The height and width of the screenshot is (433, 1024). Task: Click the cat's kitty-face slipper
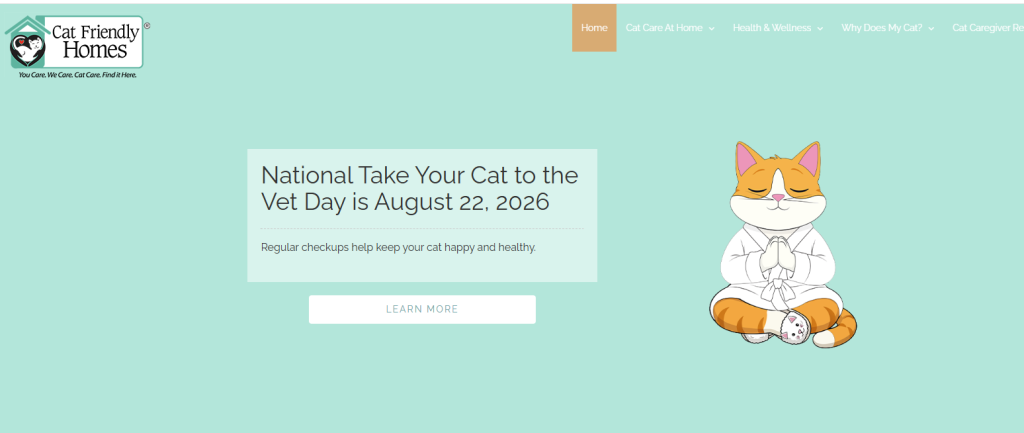point(795,327)
